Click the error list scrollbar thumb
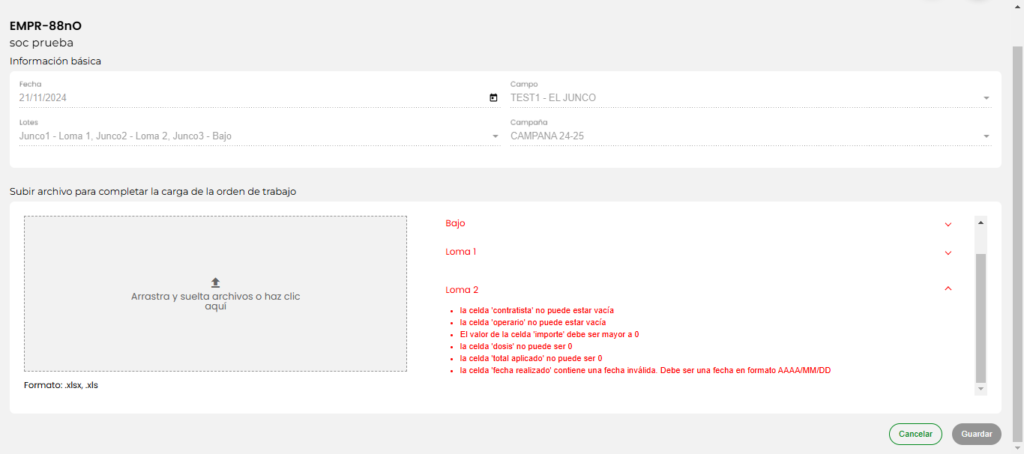The height and width of the screenshot is (454, 1024). 980,315
